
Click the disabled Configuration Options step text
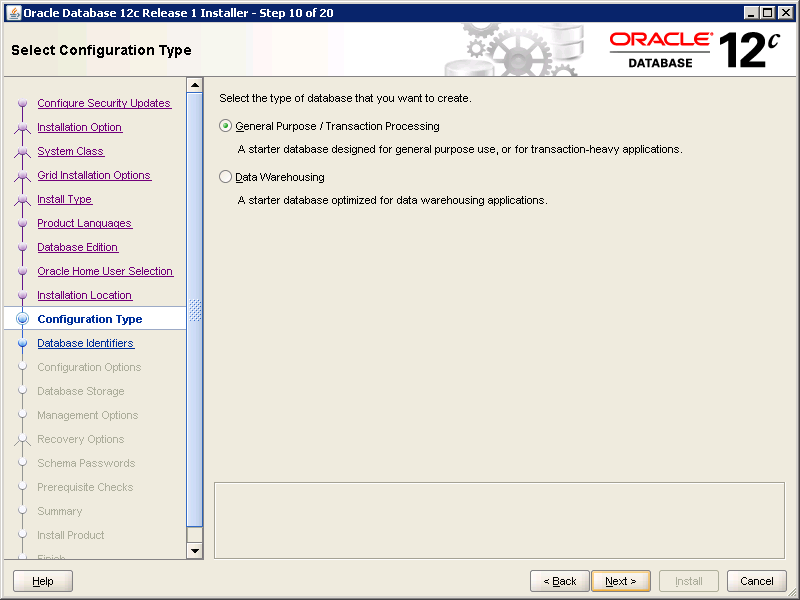click(89, 367)
